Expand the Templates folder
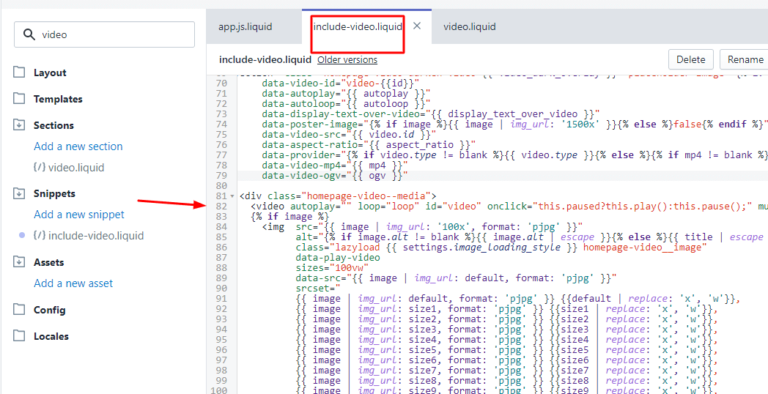The height and width of the screenshot is (394, 768). click(x=58, y=99)
